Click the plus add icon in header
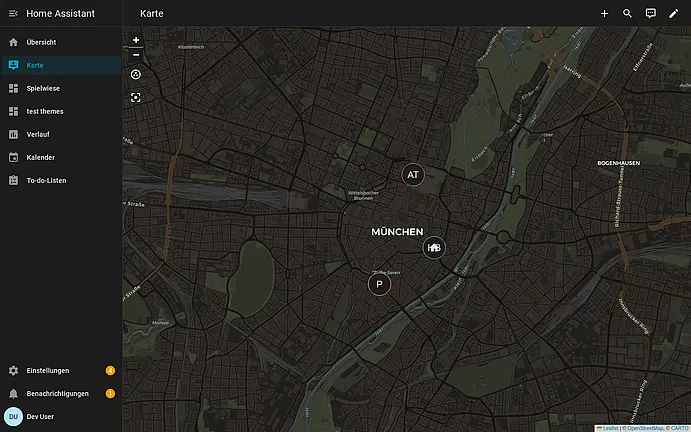The width and height of the screenshot is (691, 432). tap(605, 14)
